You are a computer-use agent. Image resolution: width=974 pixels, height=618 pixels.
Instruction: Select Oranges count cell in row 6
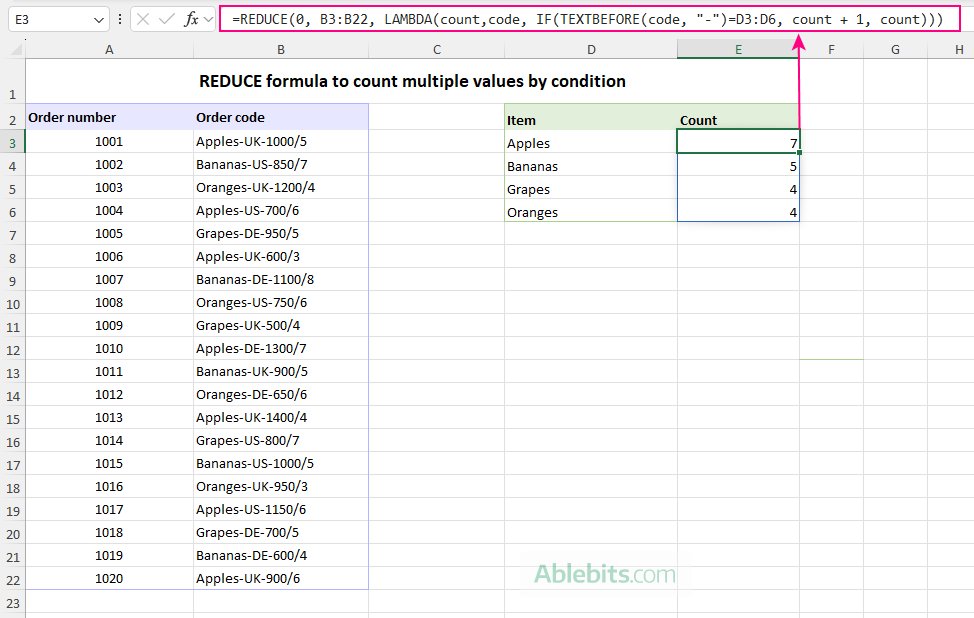pos(738,211)
